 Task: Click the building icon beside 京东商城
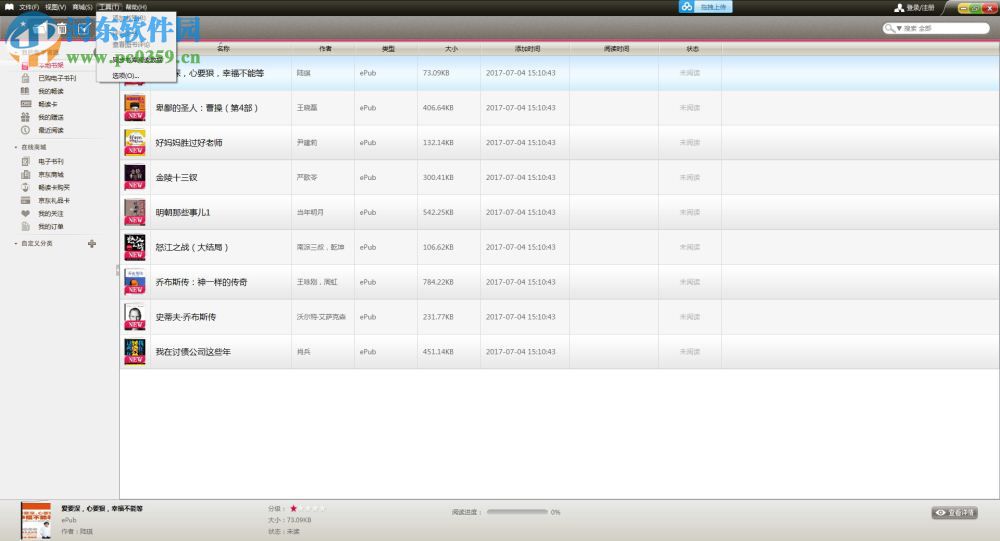(26, 174)
